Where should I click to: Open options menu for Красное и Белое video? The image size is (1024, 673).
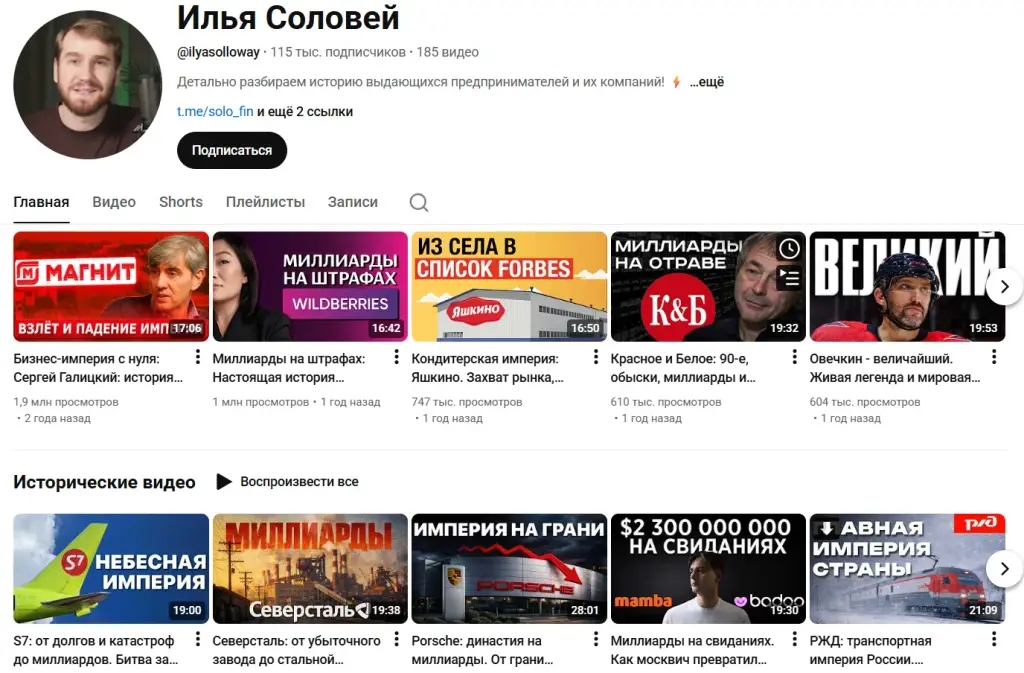click(x=794, y=356)
